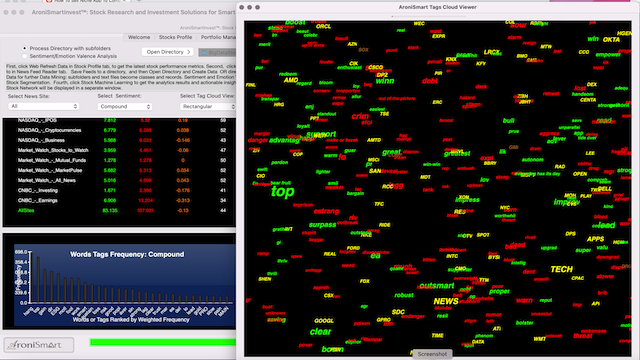Open the Tag Cloud View Rectangular dropdown
The height and width of the screenshot is (360, 640).
(208, 106)
